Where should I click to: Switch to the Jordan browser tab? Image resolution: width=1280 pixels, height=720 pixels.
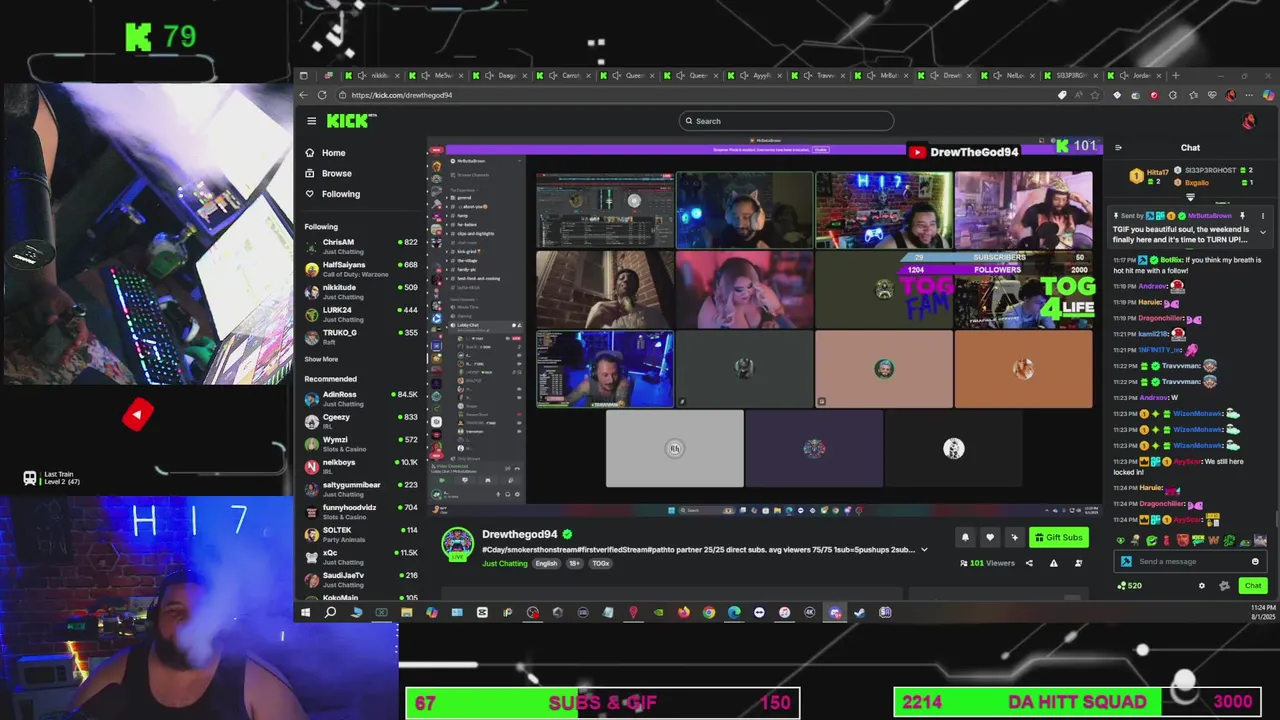click(x=1136, y=75)
